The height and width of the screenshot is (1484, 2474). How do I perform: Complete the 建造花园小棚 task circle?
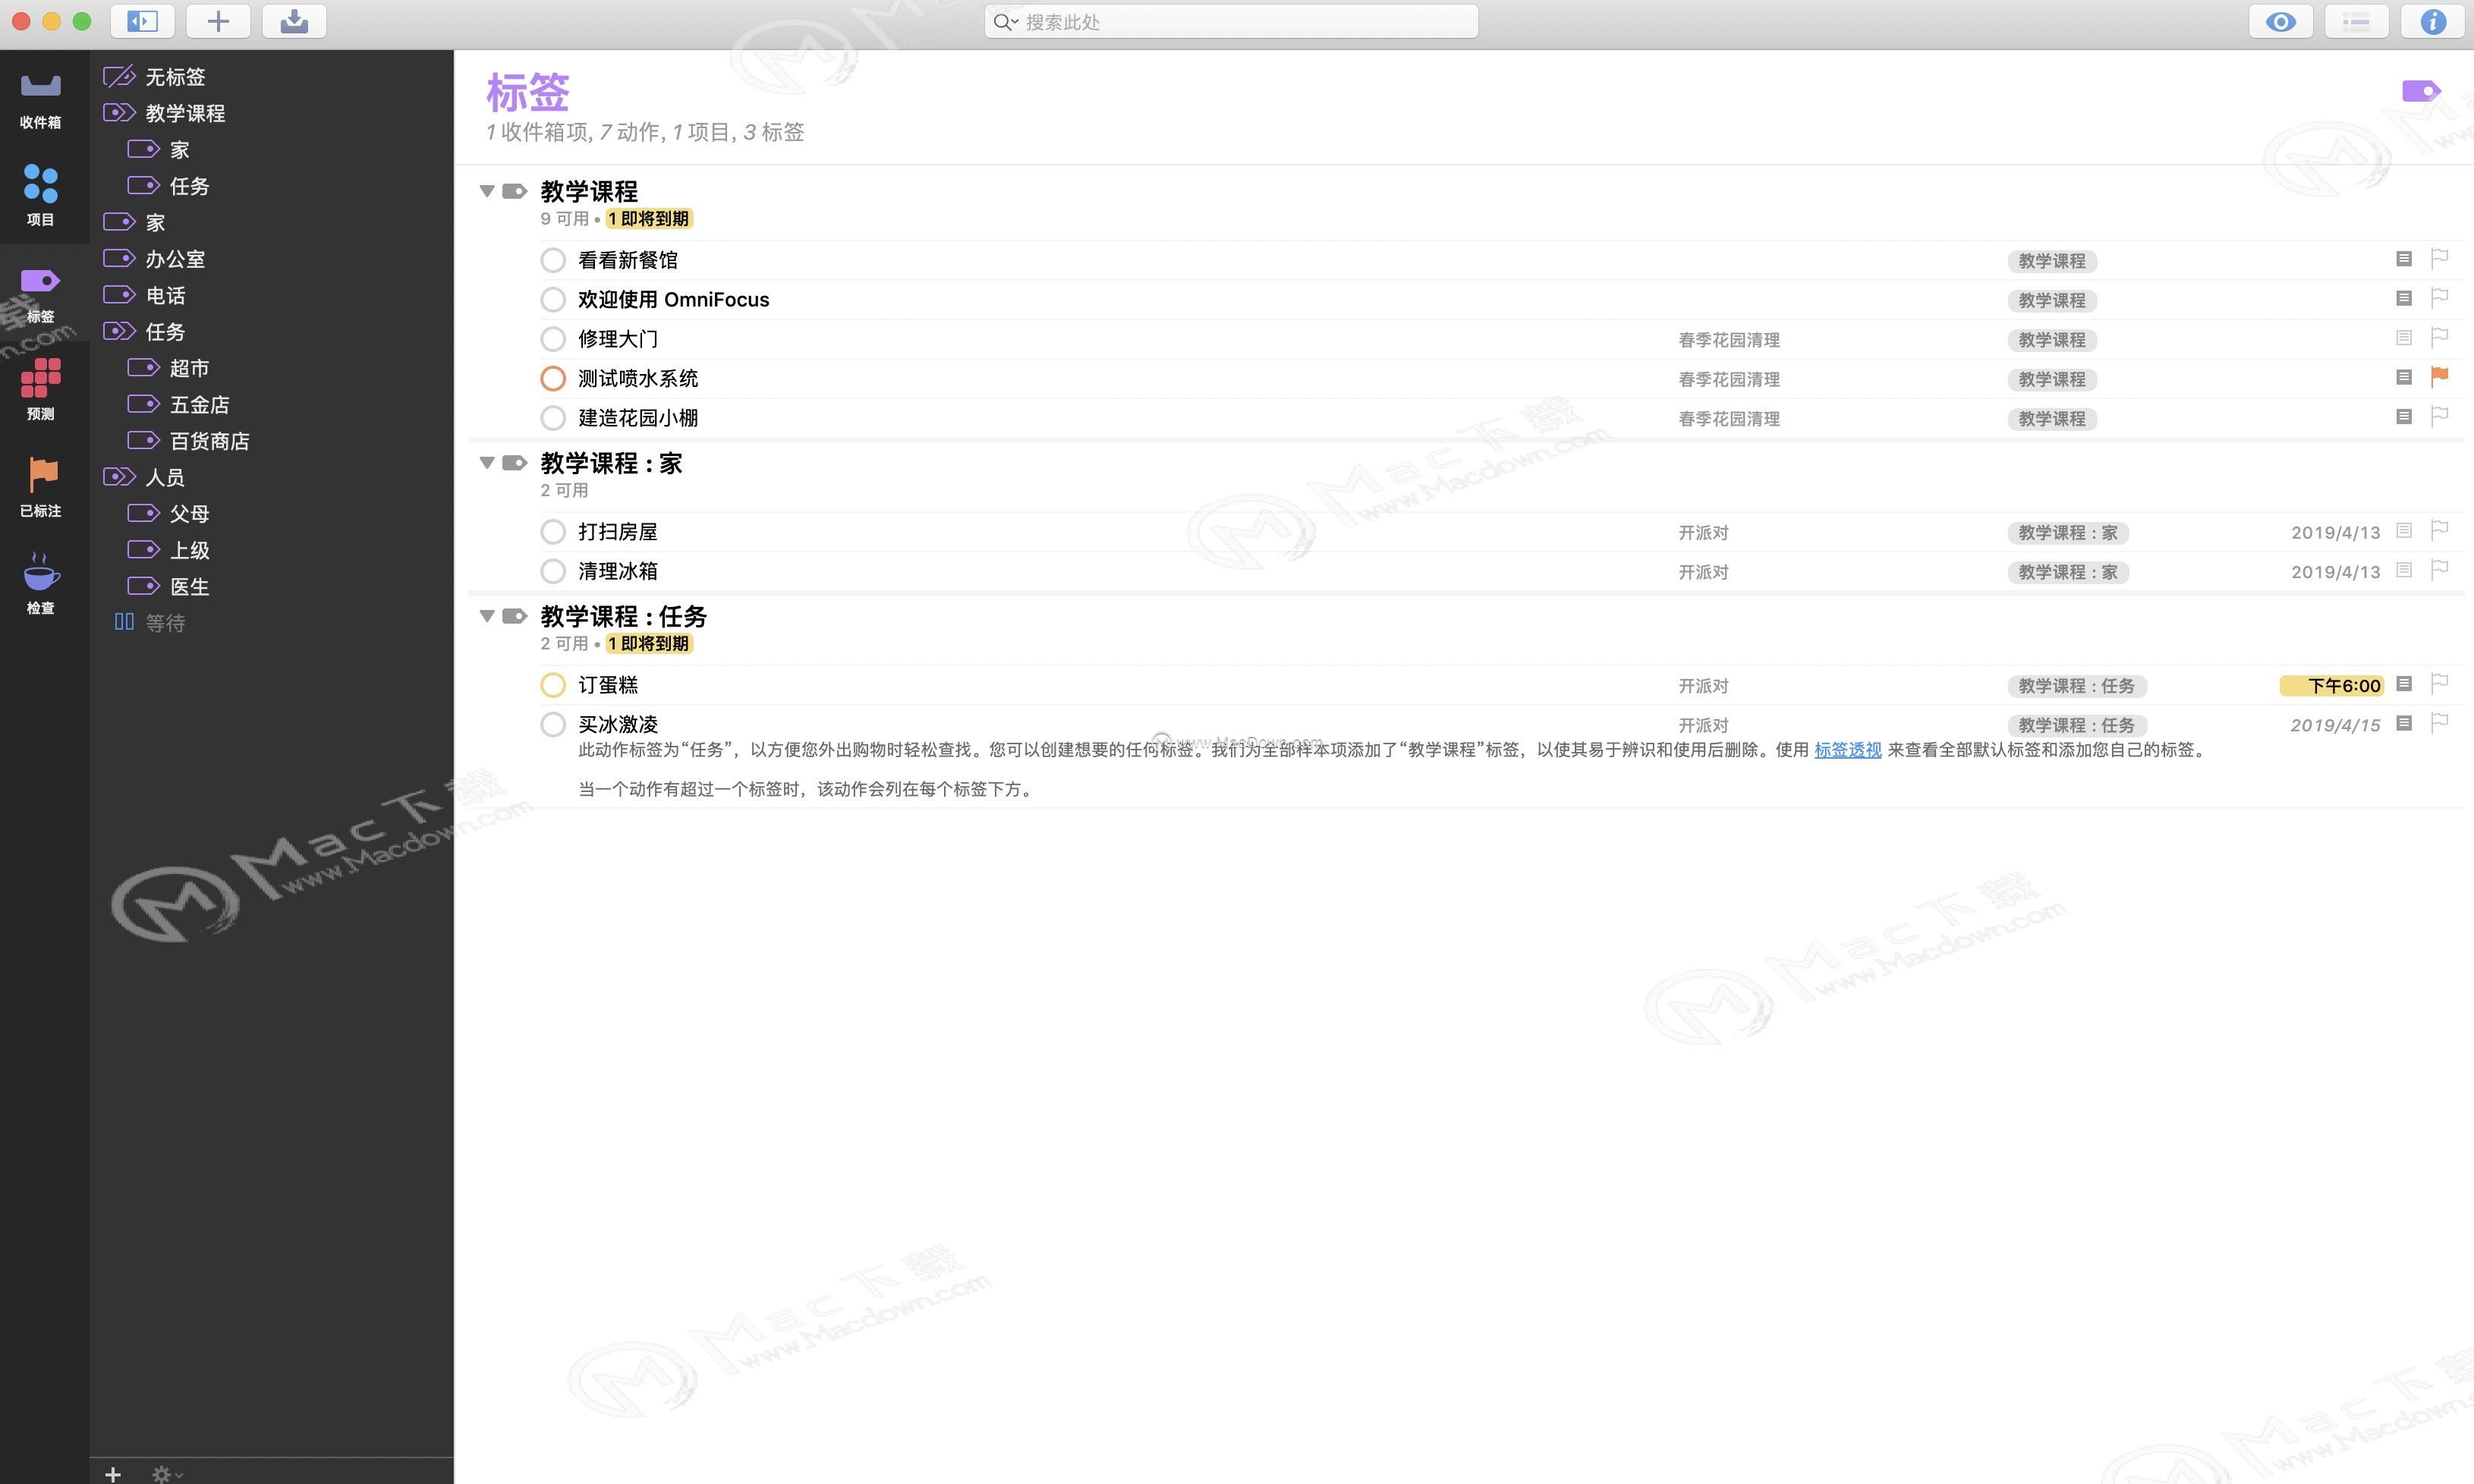pos(553,418)
